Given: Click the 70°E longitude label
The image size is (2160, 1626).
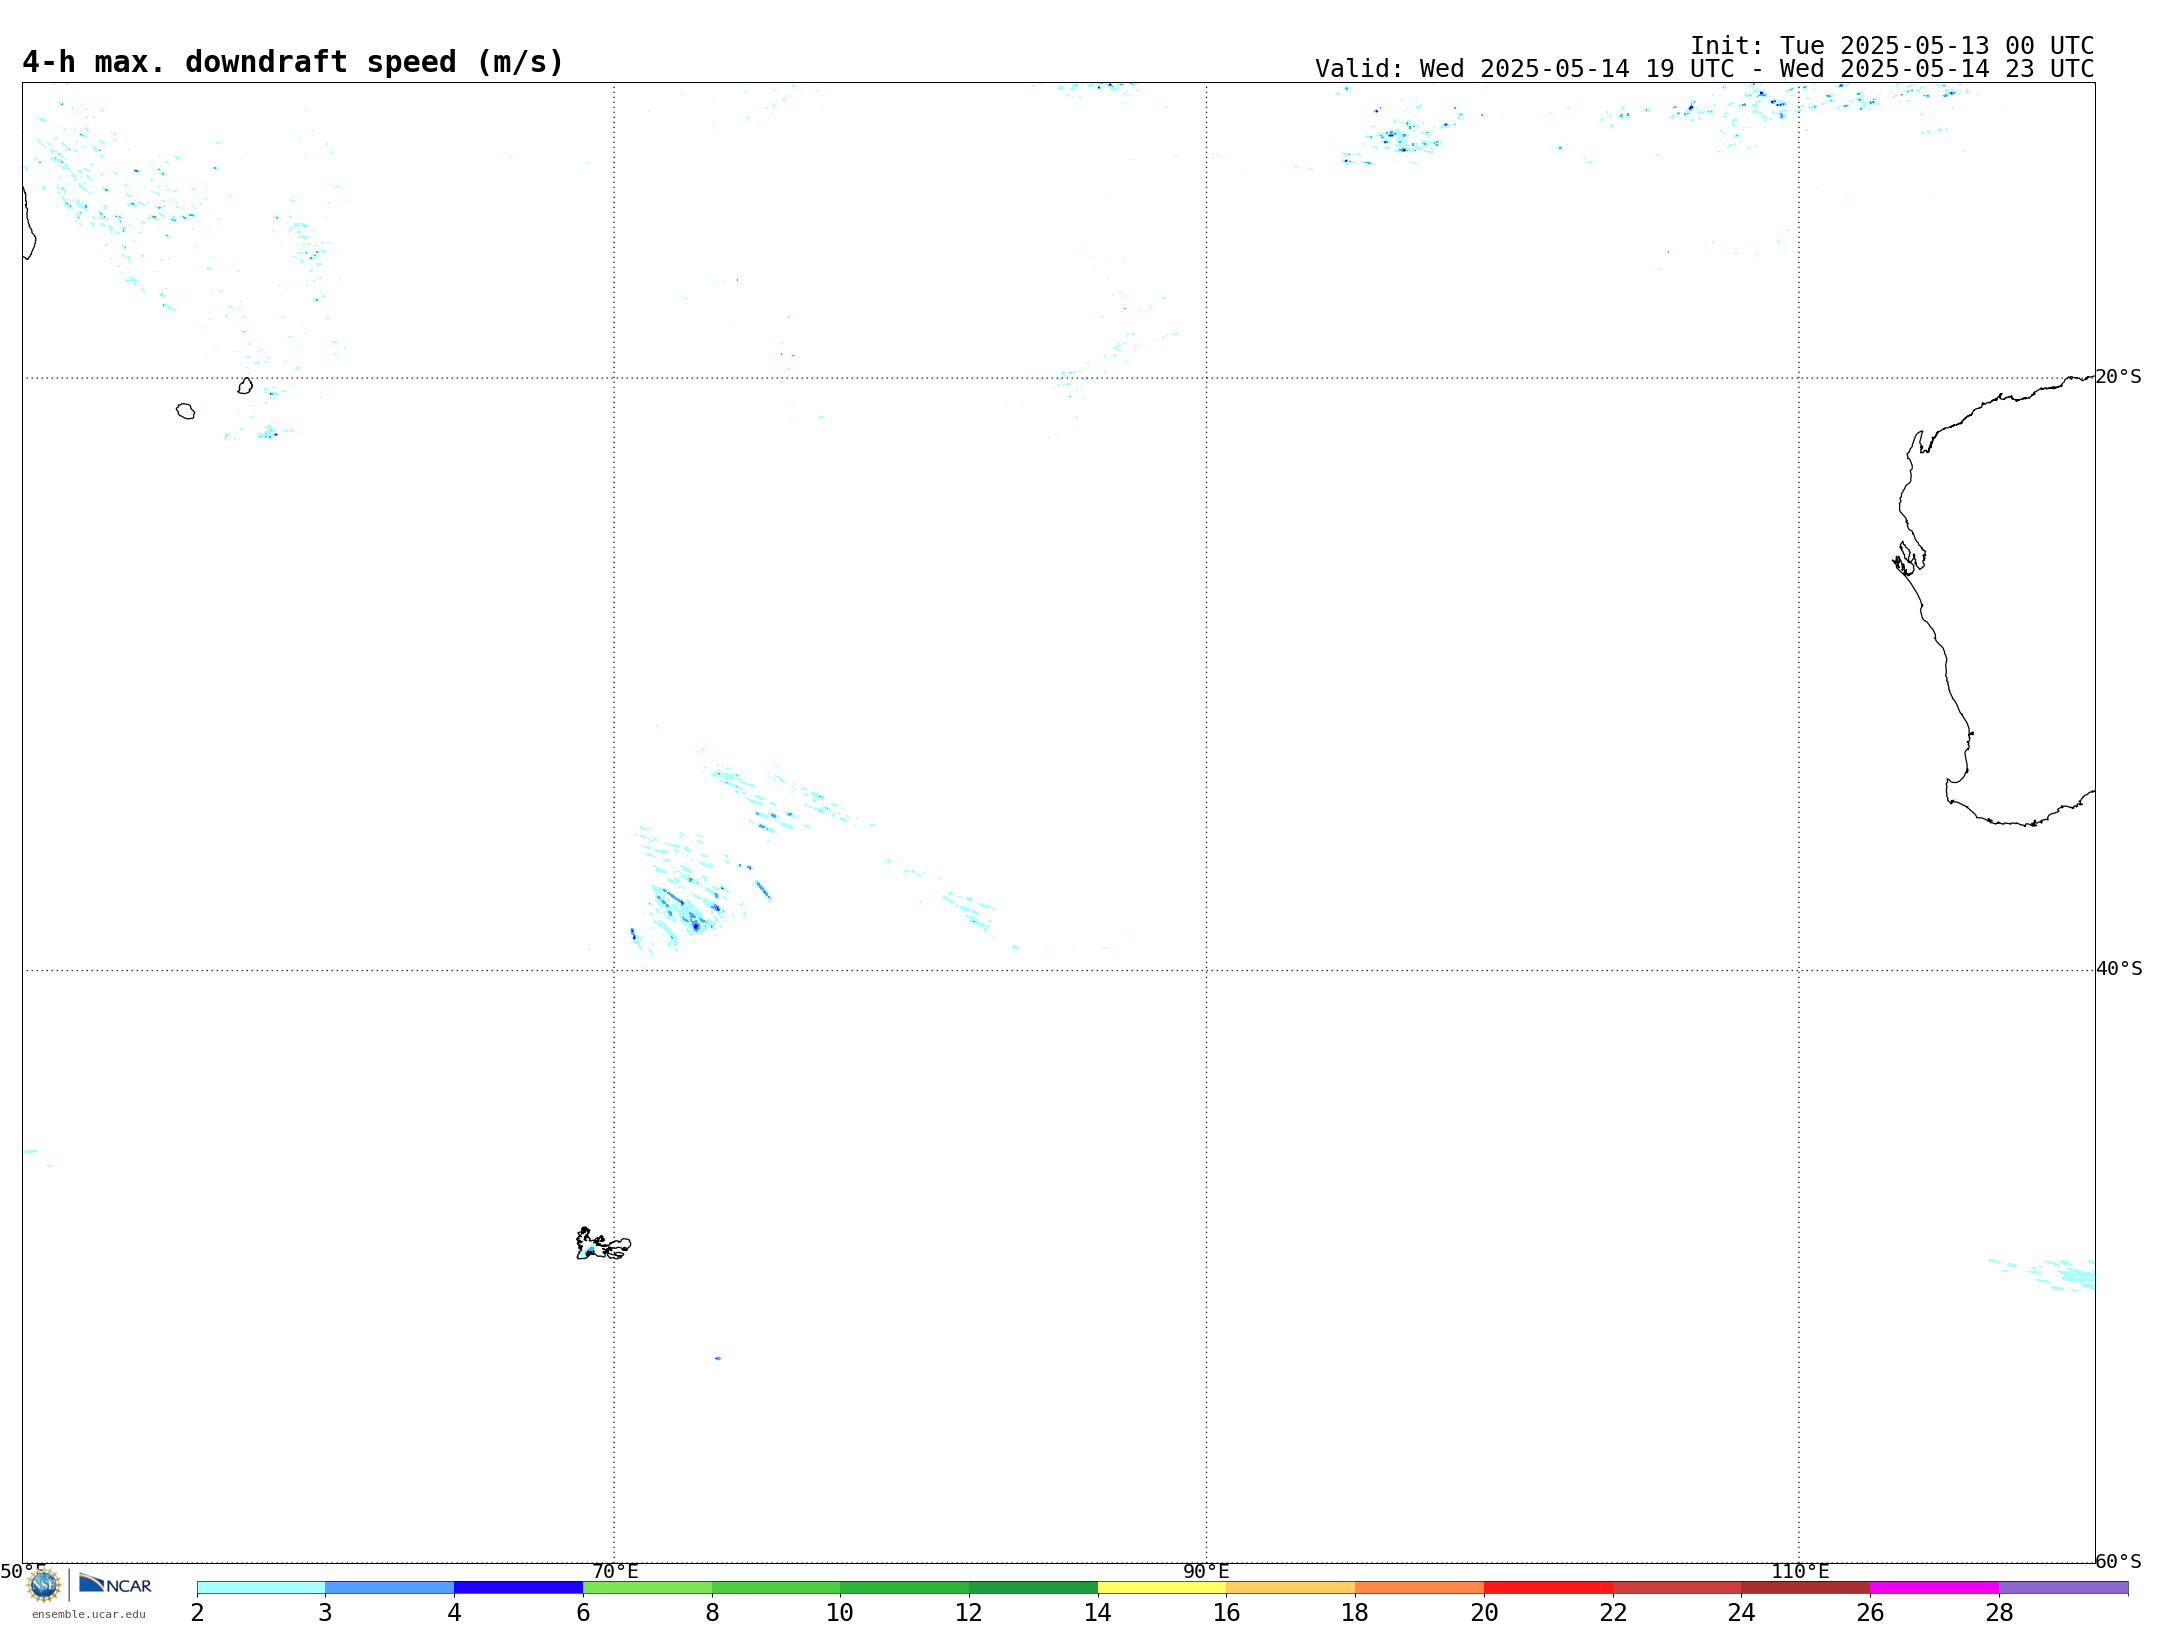Looking at the screenshot, I should pos(615,1572).
